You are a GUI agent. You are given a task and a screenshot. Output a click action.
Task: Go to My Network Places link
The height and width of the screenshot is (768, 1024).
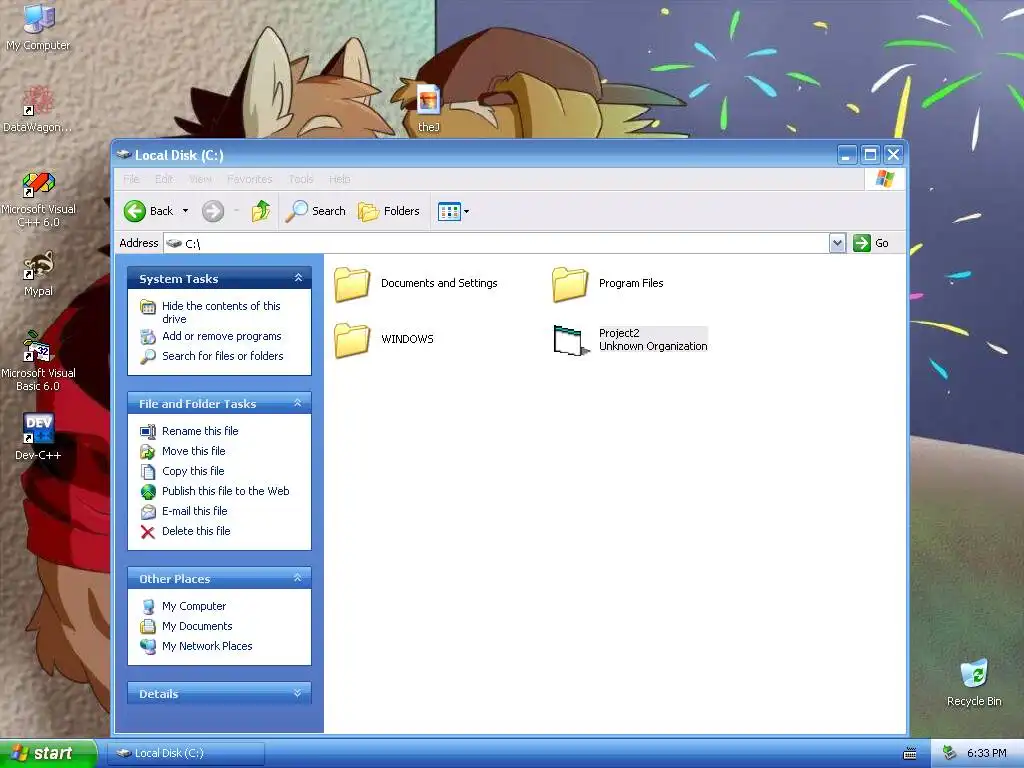207,646
